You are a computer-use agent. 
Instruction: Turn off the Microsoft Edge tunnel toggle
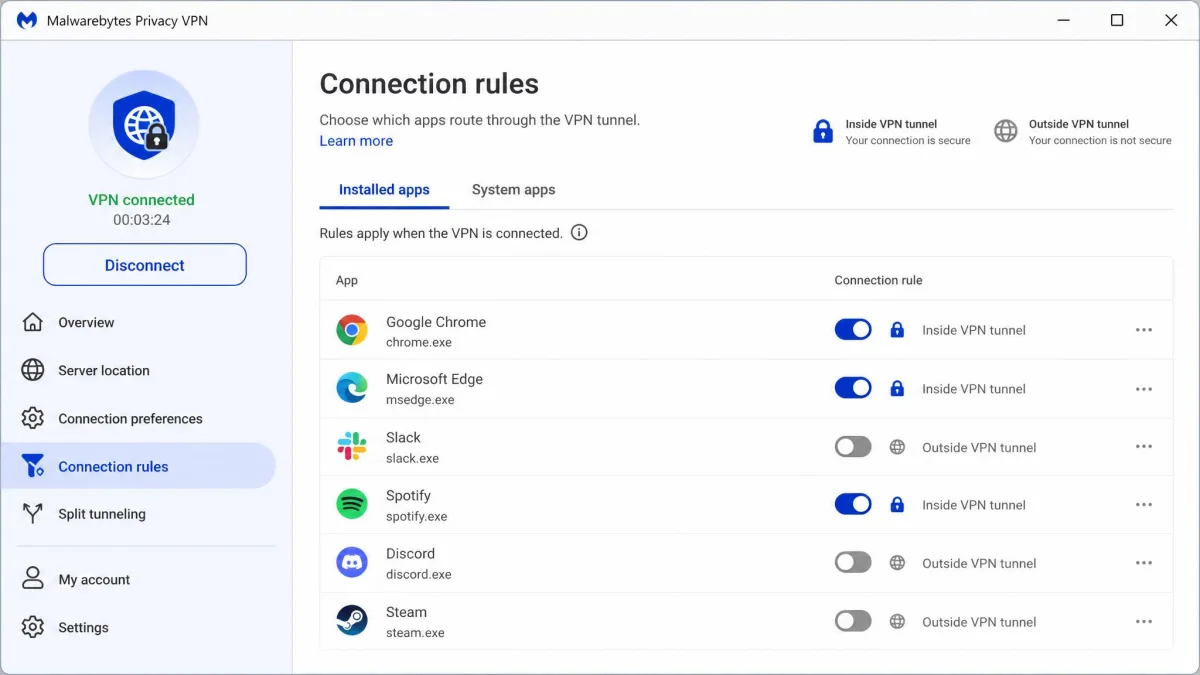[x=853, y=388]
